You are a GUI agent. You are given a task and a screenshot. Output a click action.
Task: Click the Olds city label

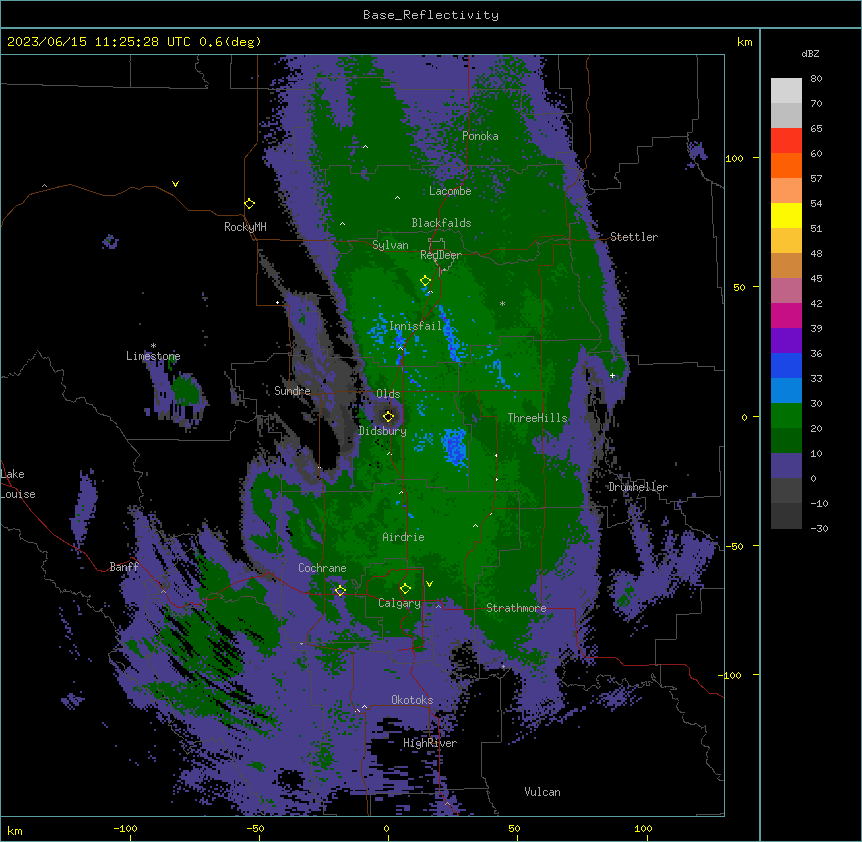pyautogui.click(x=388, y=394)
